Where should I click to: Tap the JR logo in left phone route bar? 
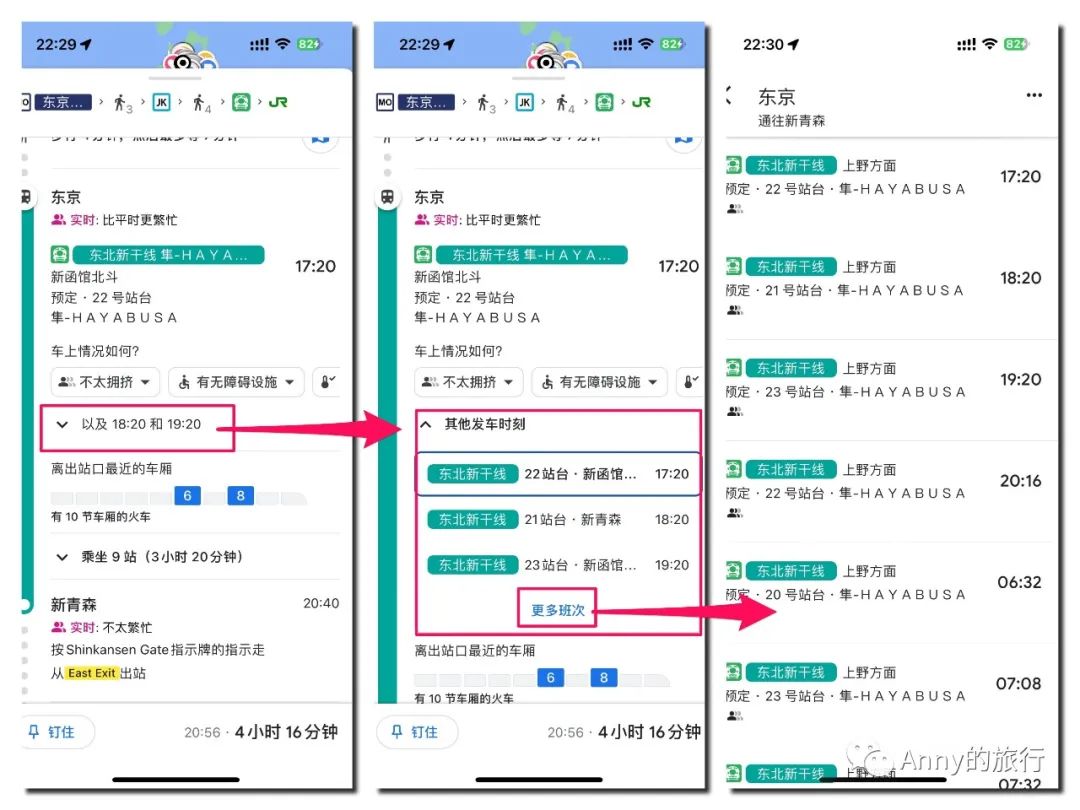point(278,103)
